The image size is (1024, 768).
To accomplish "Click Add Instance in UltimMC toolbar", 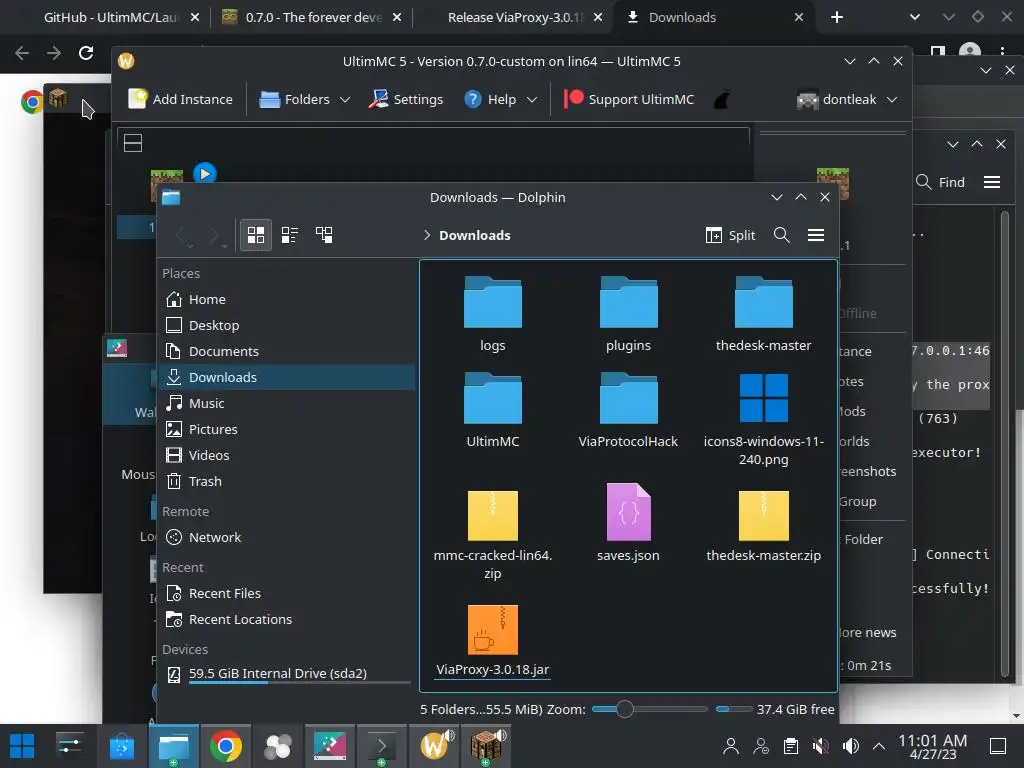I will pyautogui.click(x=180, y=99).
